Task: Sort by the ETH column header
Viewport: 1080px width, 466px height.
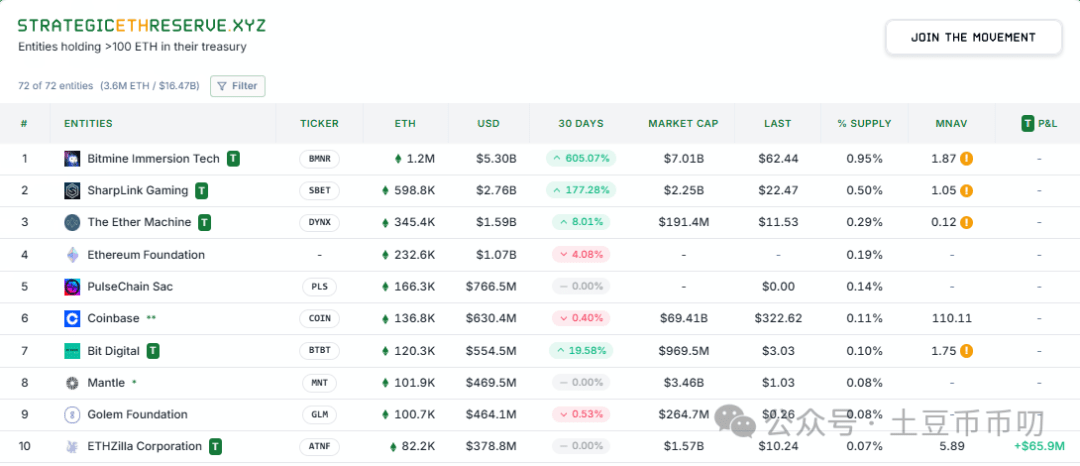Action: 405,124
